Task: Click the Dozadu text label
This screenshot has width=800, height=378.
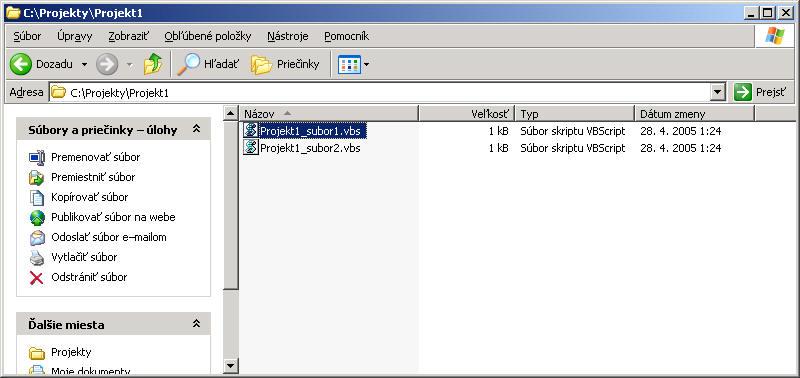Action: (x=54, y=64)
